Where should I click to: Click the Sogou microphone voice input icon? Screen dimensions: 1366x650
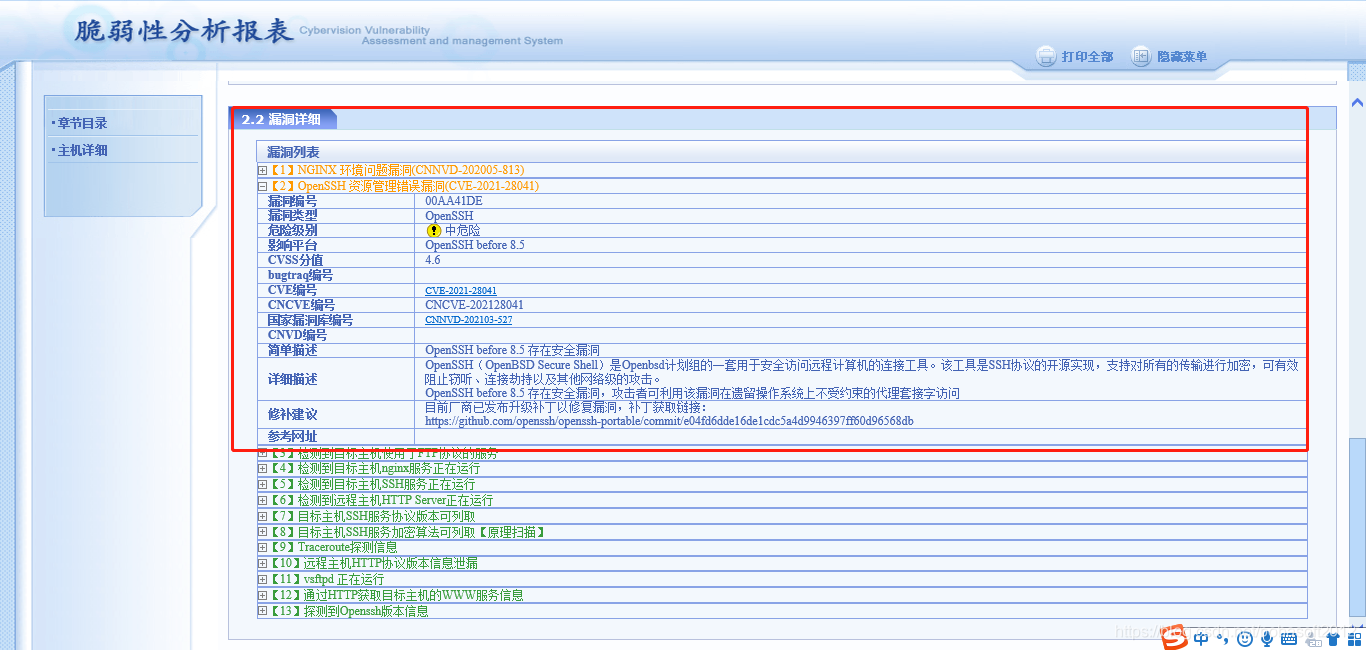click(x=1267, y=638)
